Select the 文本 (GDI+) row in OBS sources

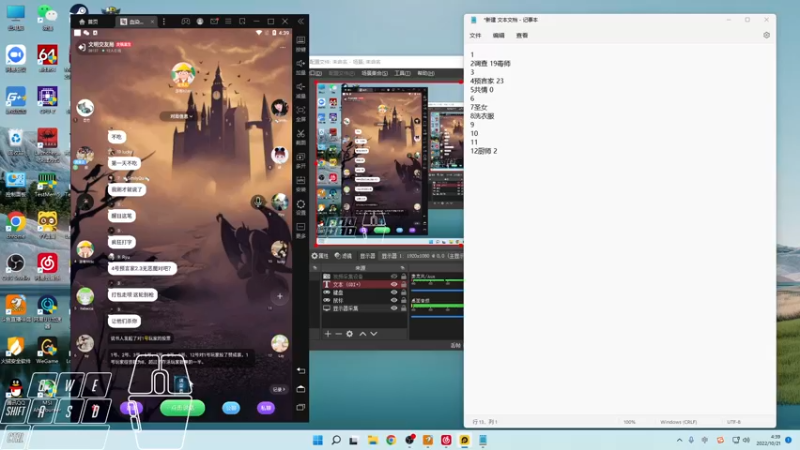364,284
